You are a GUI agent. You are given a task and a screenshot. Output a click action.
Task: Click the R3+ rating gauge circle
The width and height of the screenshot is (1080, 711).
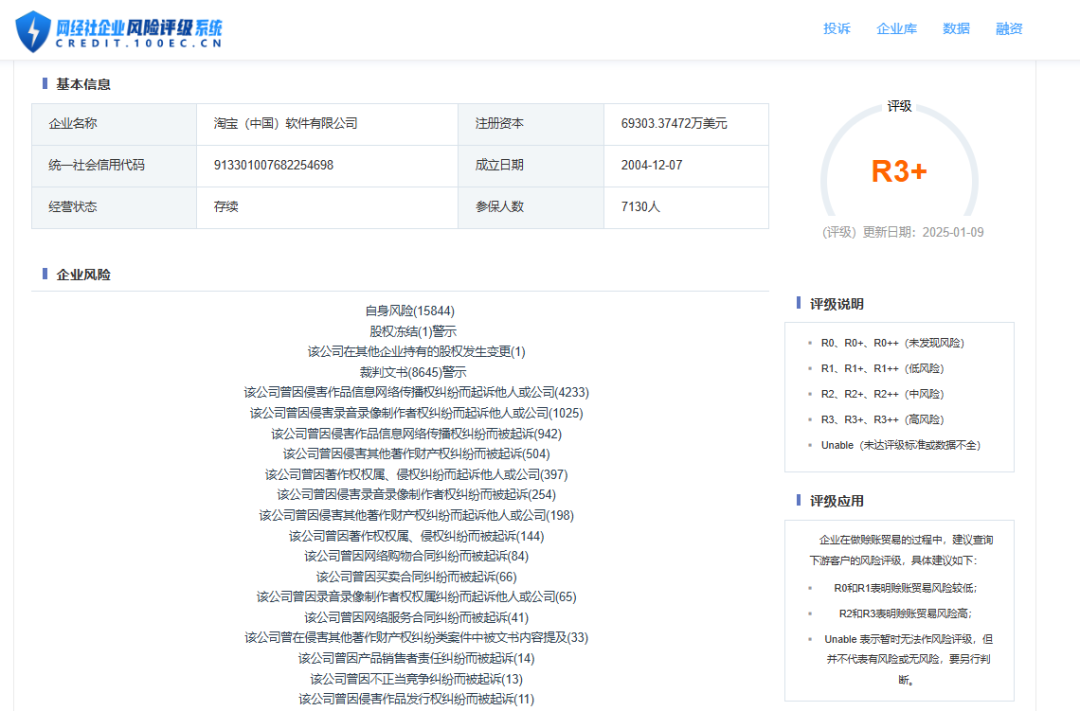point(898,172)
